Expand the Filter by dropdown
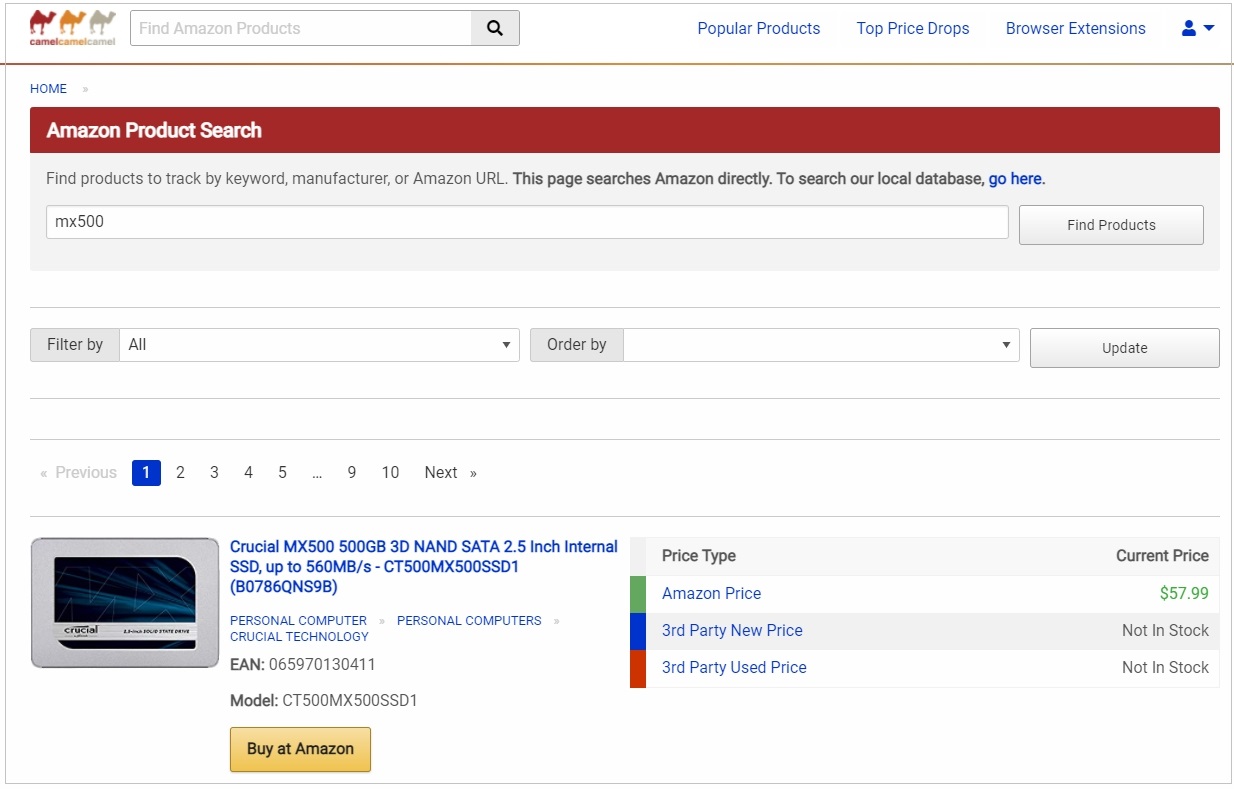This screenshot has width=1234, height=789. (x=319, y=345)
